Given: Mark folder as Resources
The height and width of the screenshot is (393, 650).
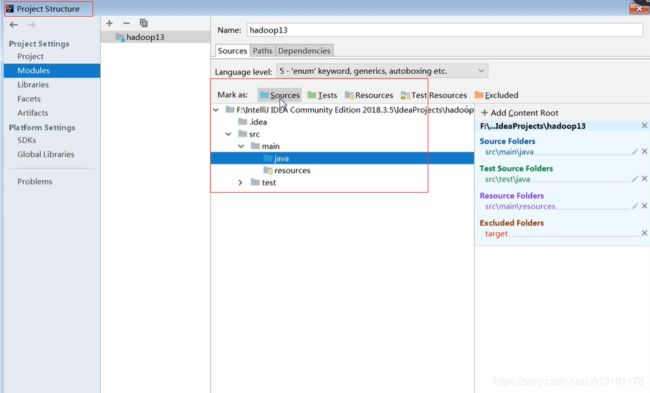Looking at the screenshot, I should point(369,95).
